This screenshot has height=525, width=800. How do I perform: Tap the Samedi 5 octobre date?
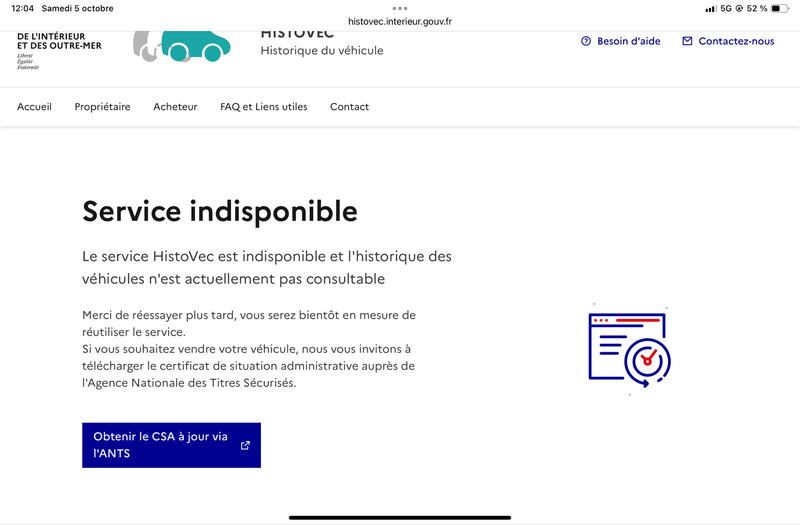pos(78,8)
